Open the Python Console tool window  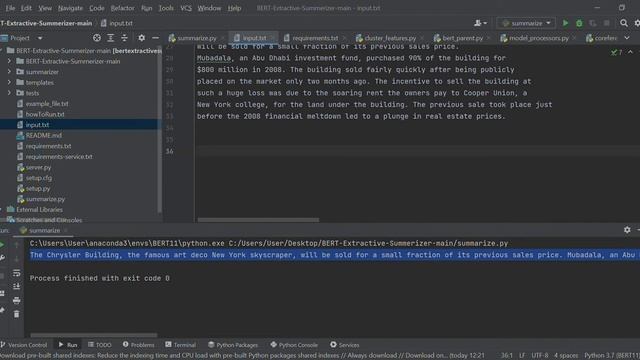[x=294, y=345]
